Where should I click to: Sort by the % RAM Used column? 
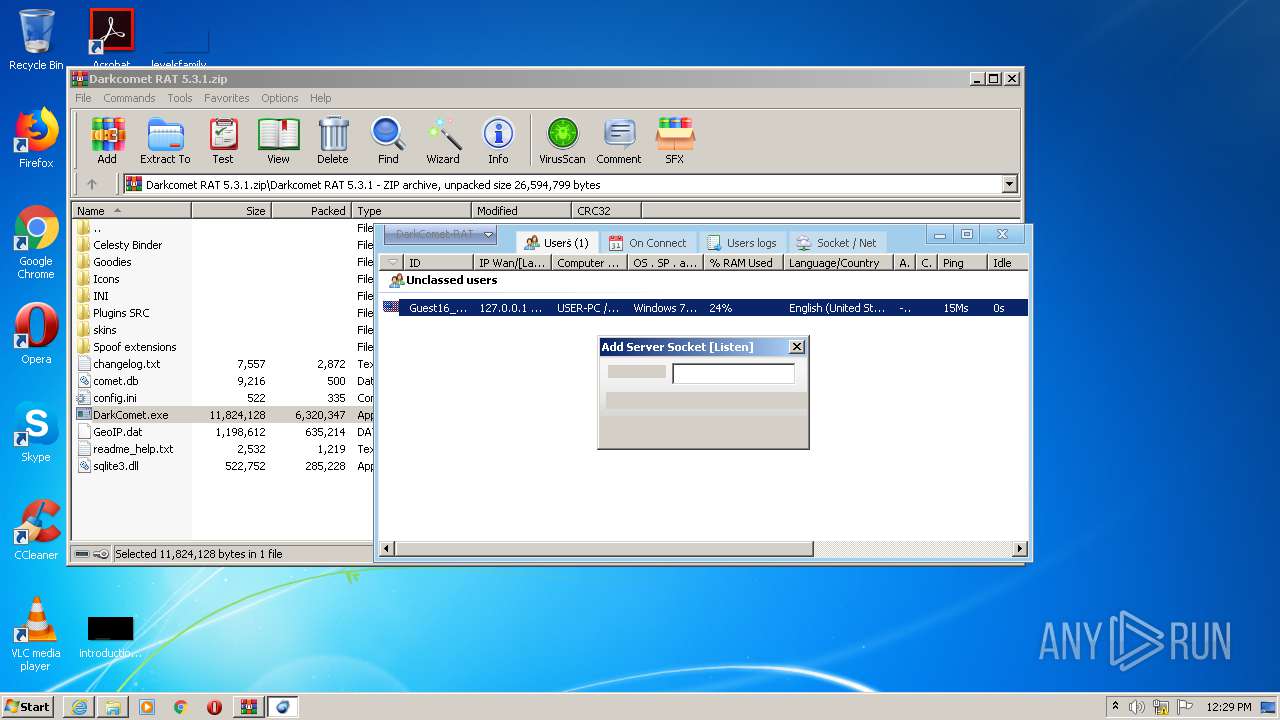point(742,263)
